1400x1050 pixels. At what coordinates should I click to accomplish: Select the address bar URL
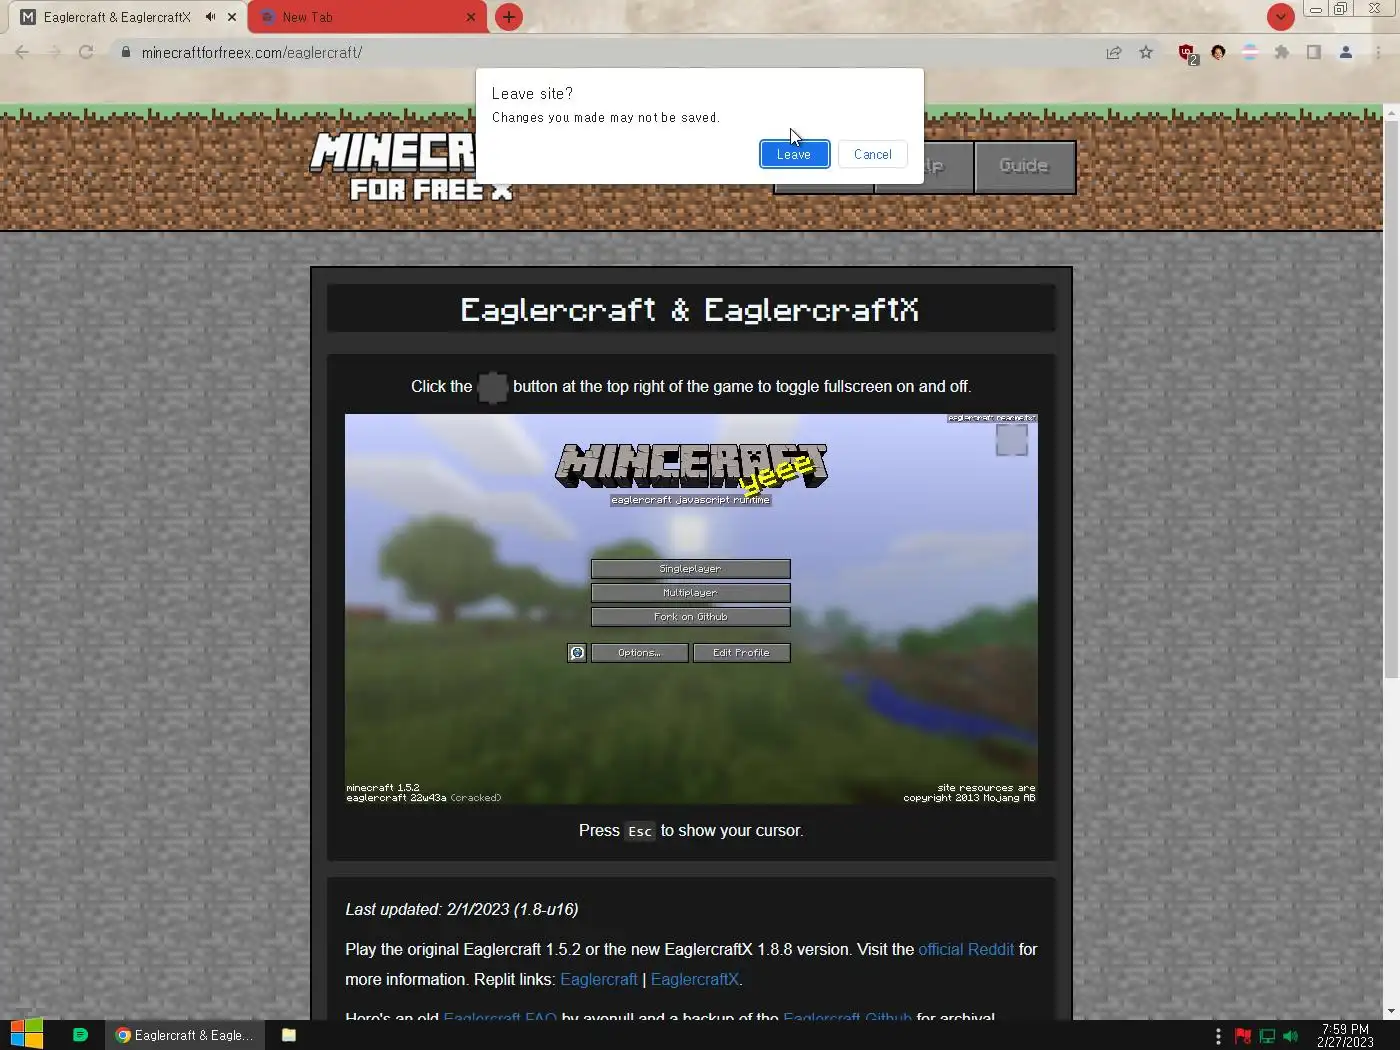[252, 52]
